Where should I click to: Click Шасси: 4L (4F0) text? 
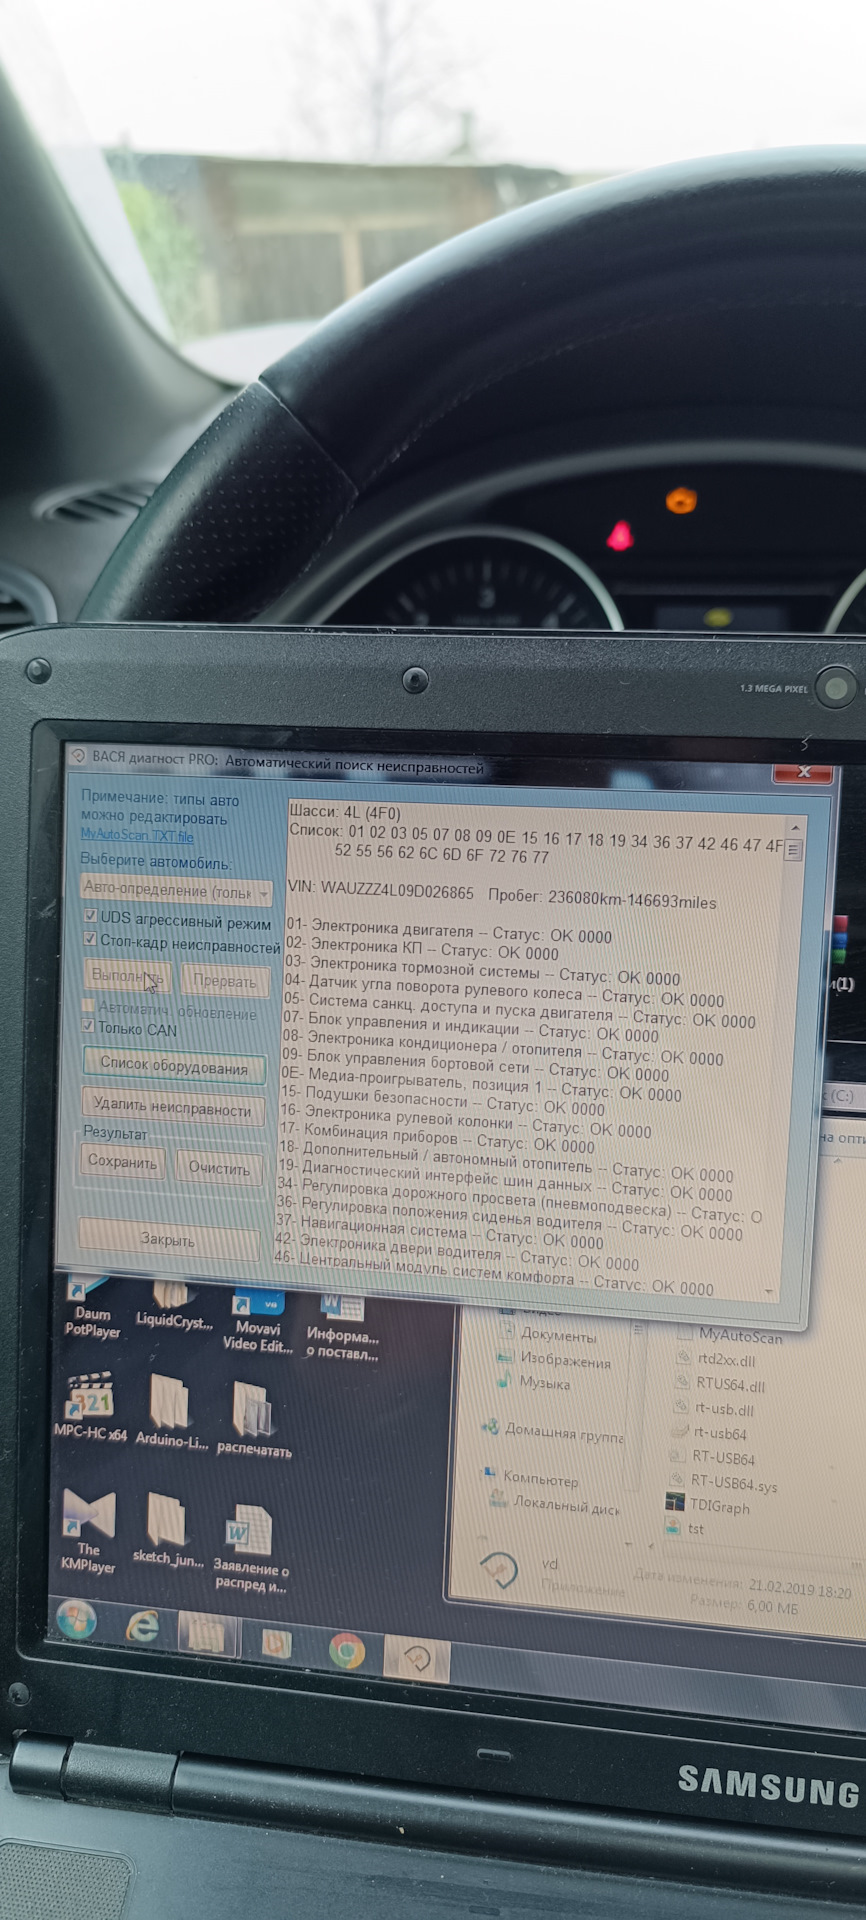coord(344,811)
